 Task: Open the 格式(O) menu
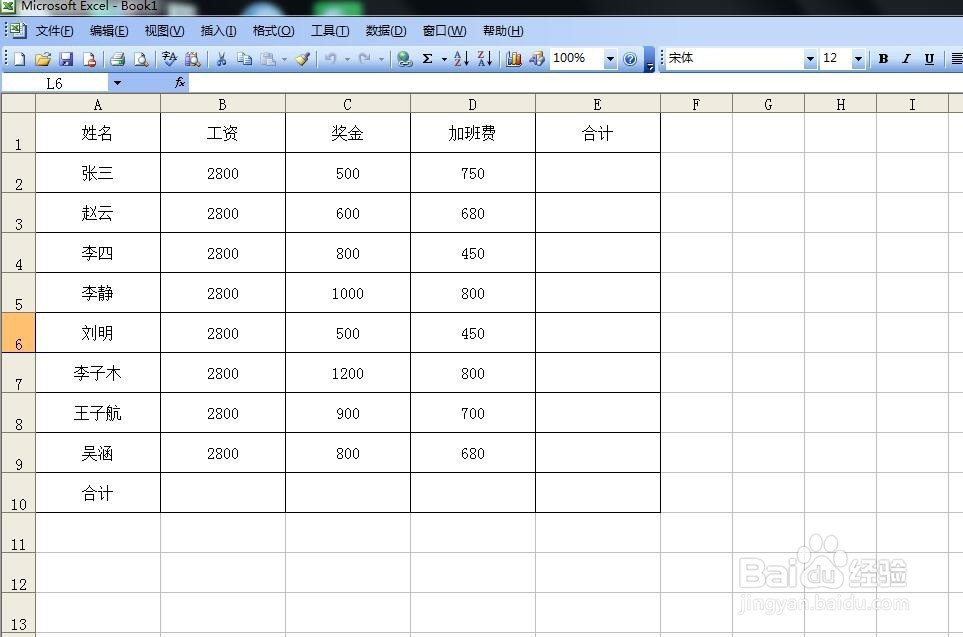[x=273, y=31]
